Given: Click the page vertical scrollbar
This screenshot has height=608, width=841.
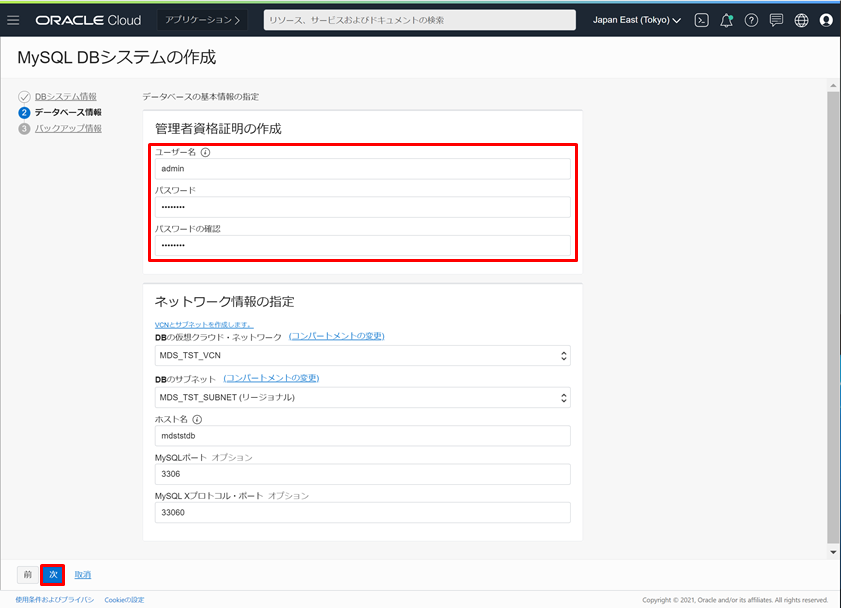Looking at the screenshot, I should coord(834,300).
